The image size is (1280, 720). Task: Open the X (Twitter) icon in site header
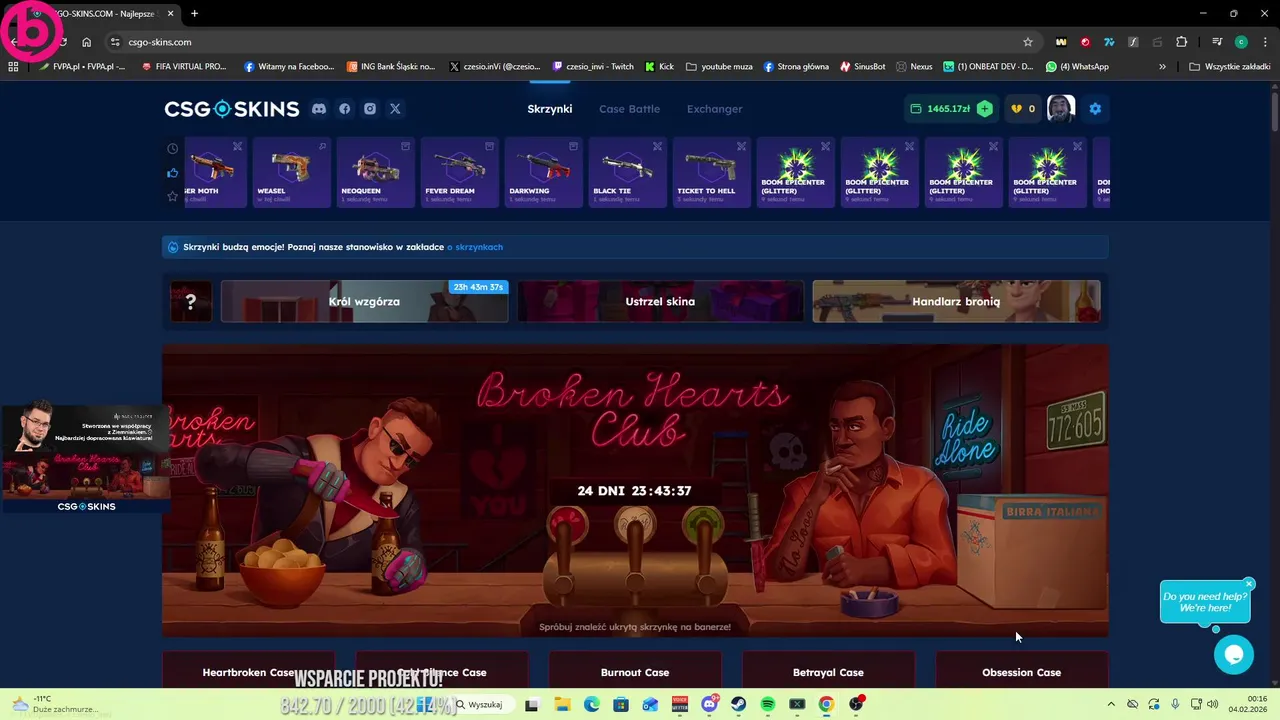pos(395,109)
